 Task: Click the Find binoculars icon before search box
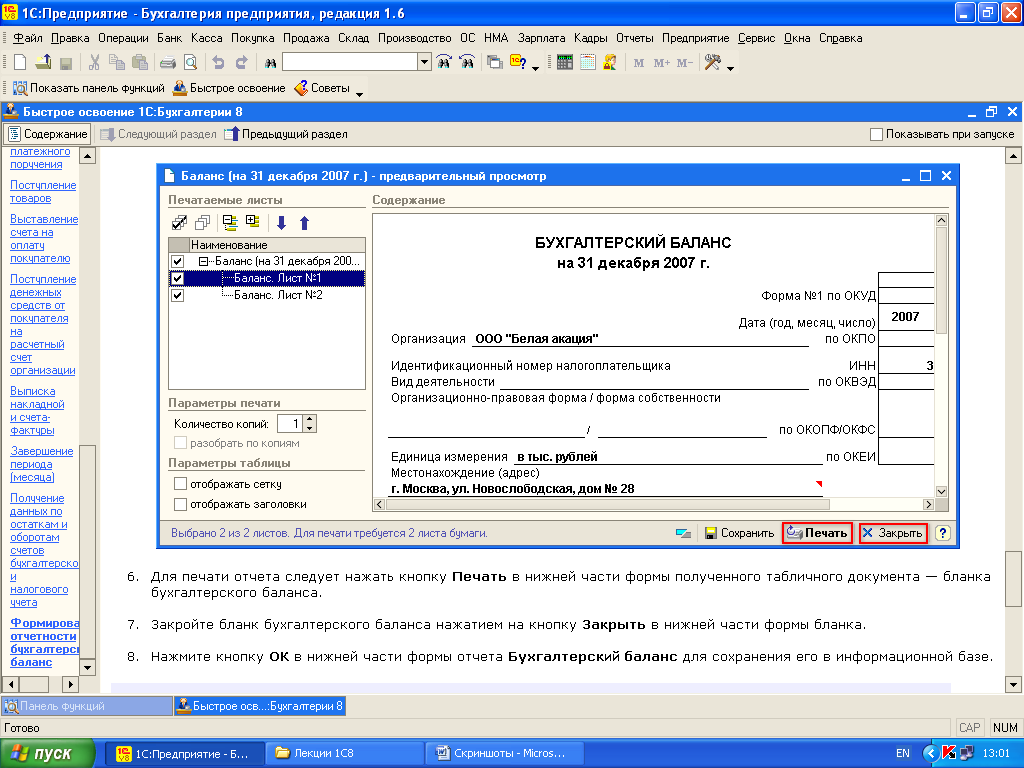(270, 63)
